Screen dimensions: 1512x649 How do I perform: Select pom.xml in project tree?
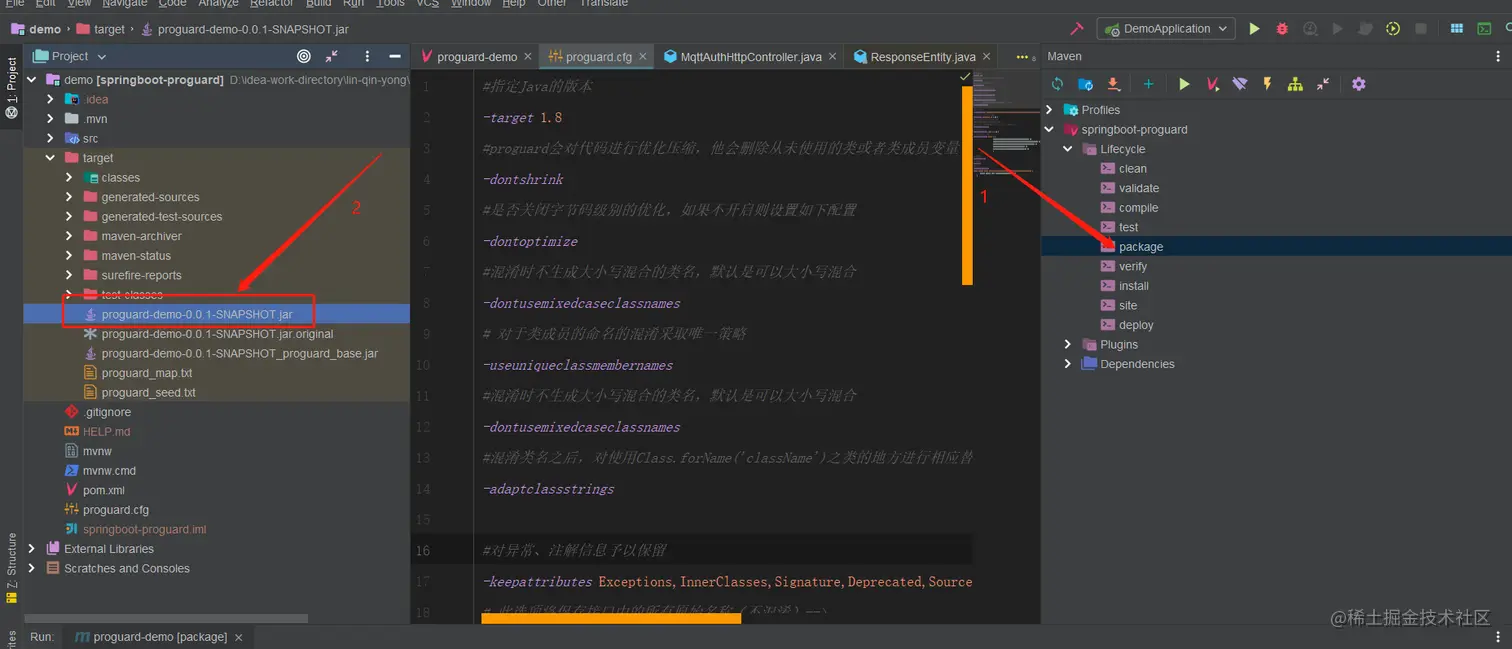[104, 490]
